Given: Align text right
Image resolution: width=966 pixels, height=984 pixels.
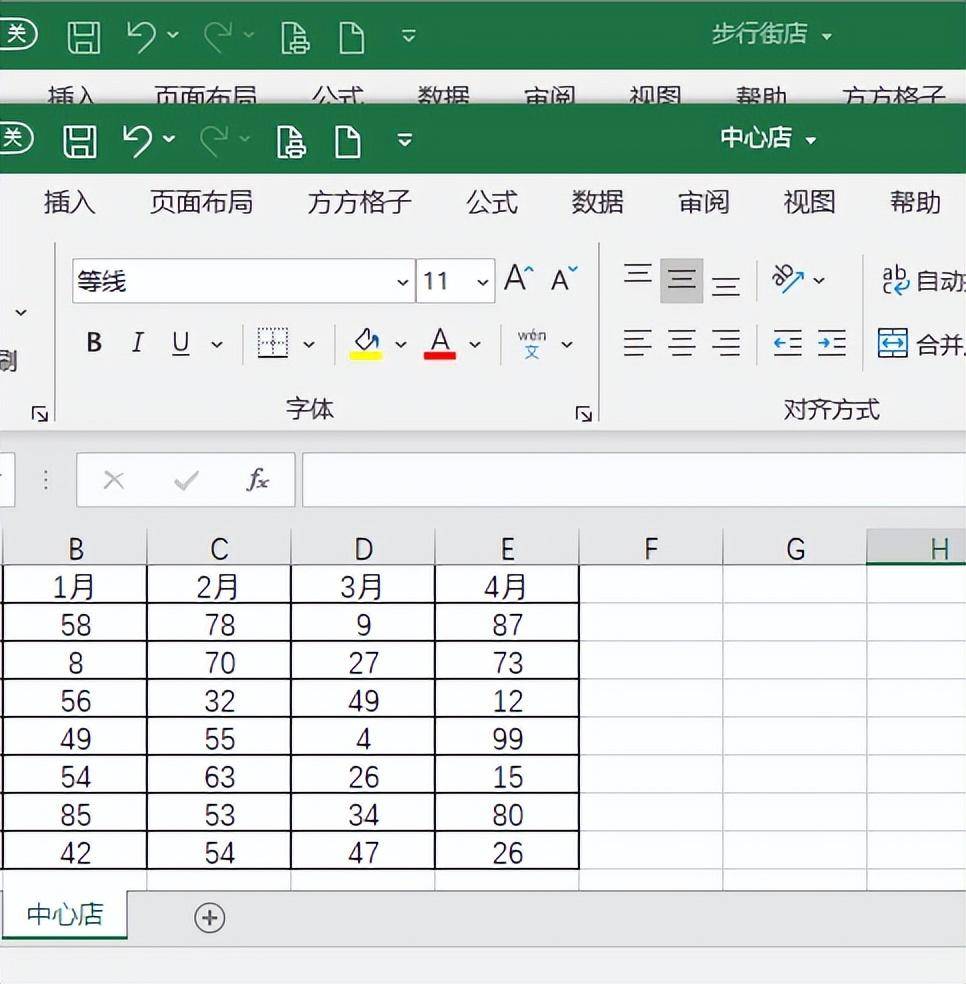Looking at the screenshot, I should coord(726,343).
